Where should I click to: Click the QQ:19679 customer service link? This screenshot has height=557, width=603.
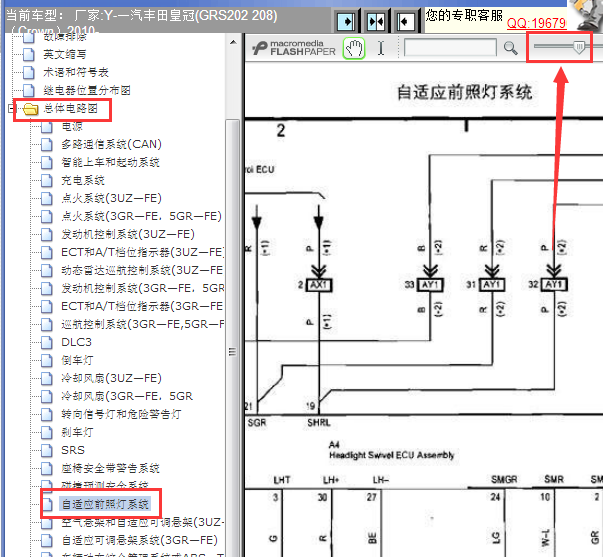click(536, 23)
